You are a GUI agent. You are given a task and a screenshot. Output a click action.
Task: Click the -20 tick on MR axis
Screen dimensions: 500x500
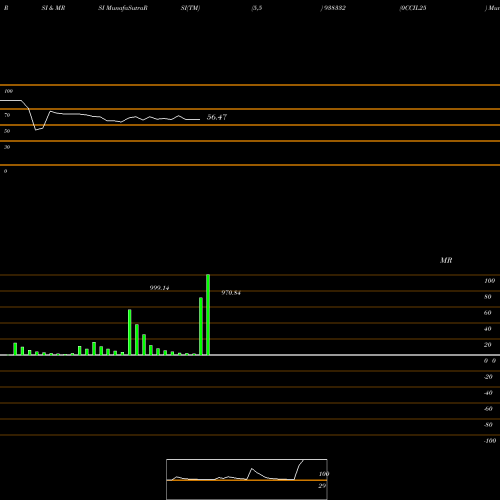coord(488,377)
